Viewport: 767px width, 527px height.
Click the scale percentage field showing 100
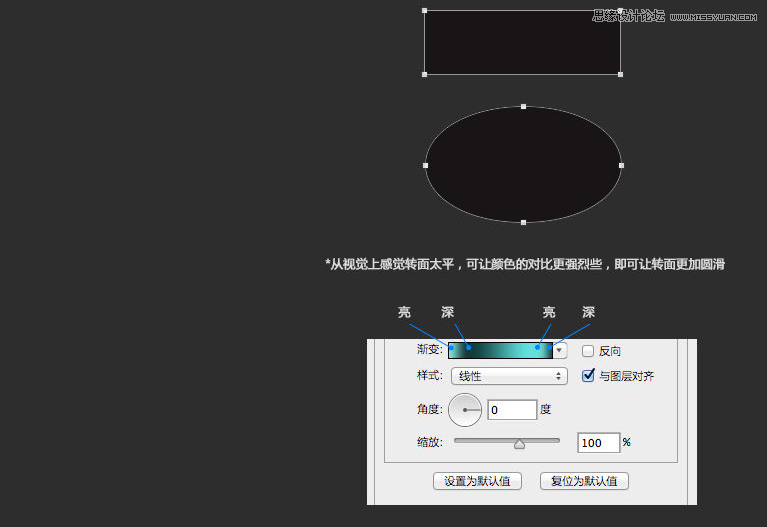pyautogui.click(x=599, y=443)
